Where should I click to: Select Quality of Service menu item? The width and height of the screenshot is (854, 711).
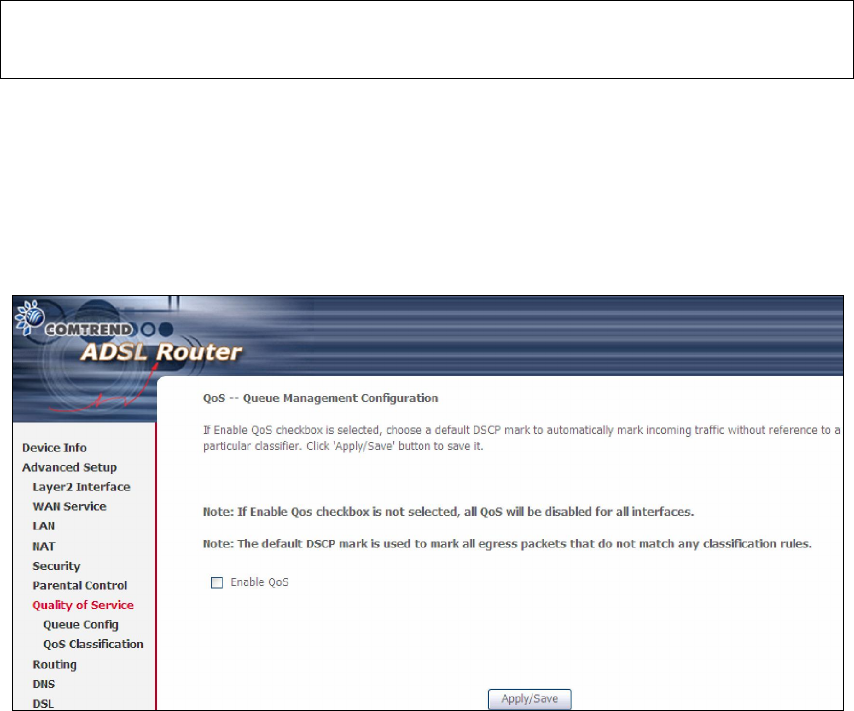83,605
